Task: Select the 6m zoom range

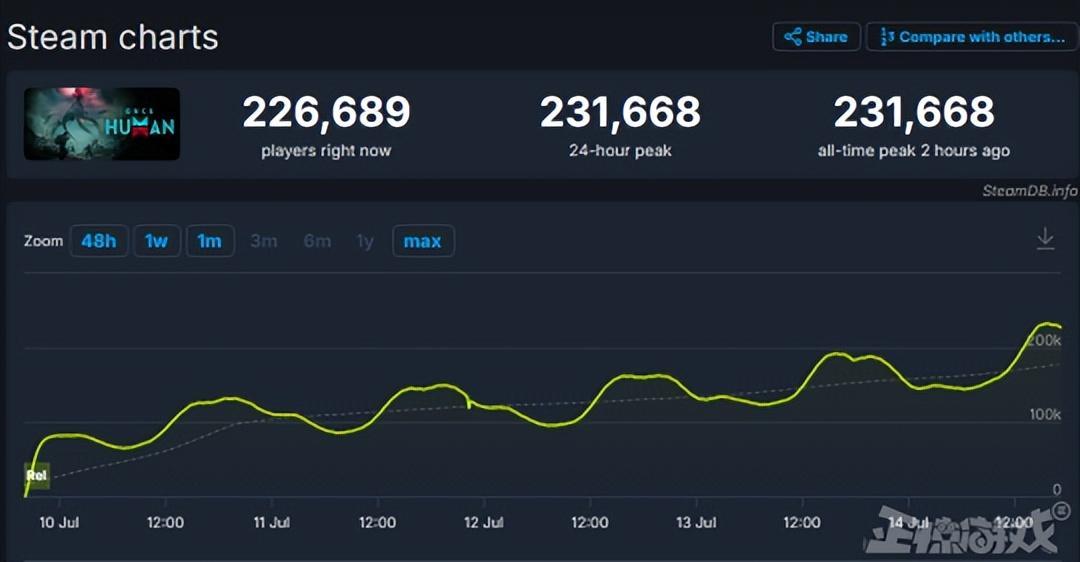Action: point(317,241)
